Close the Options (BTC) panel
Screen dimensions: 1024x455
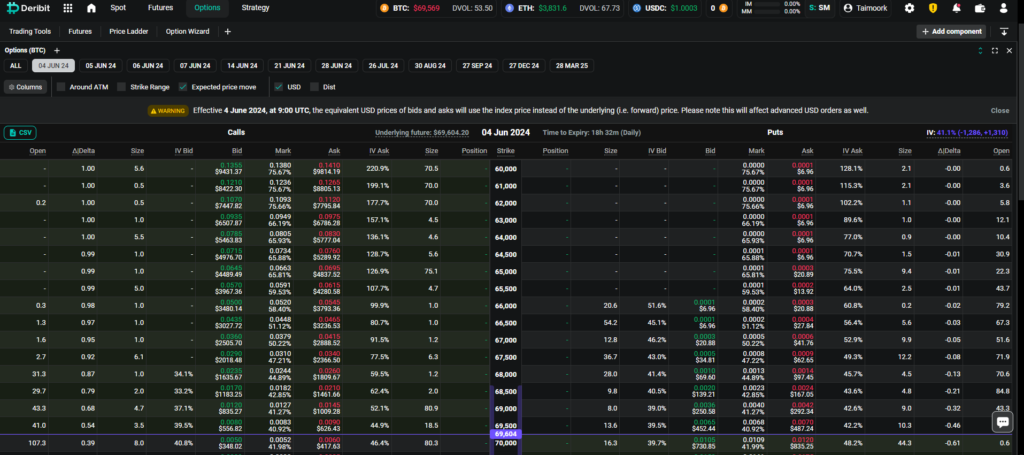click(1009, 50)
